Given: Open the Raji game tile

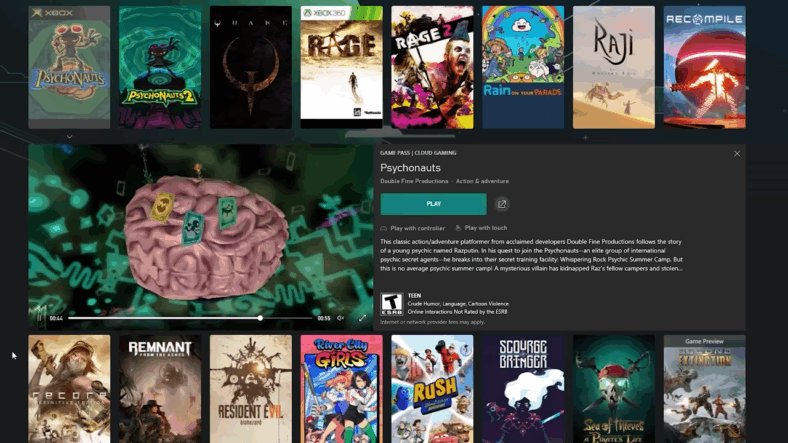Looking at the screenshot, I should point(614,67).
